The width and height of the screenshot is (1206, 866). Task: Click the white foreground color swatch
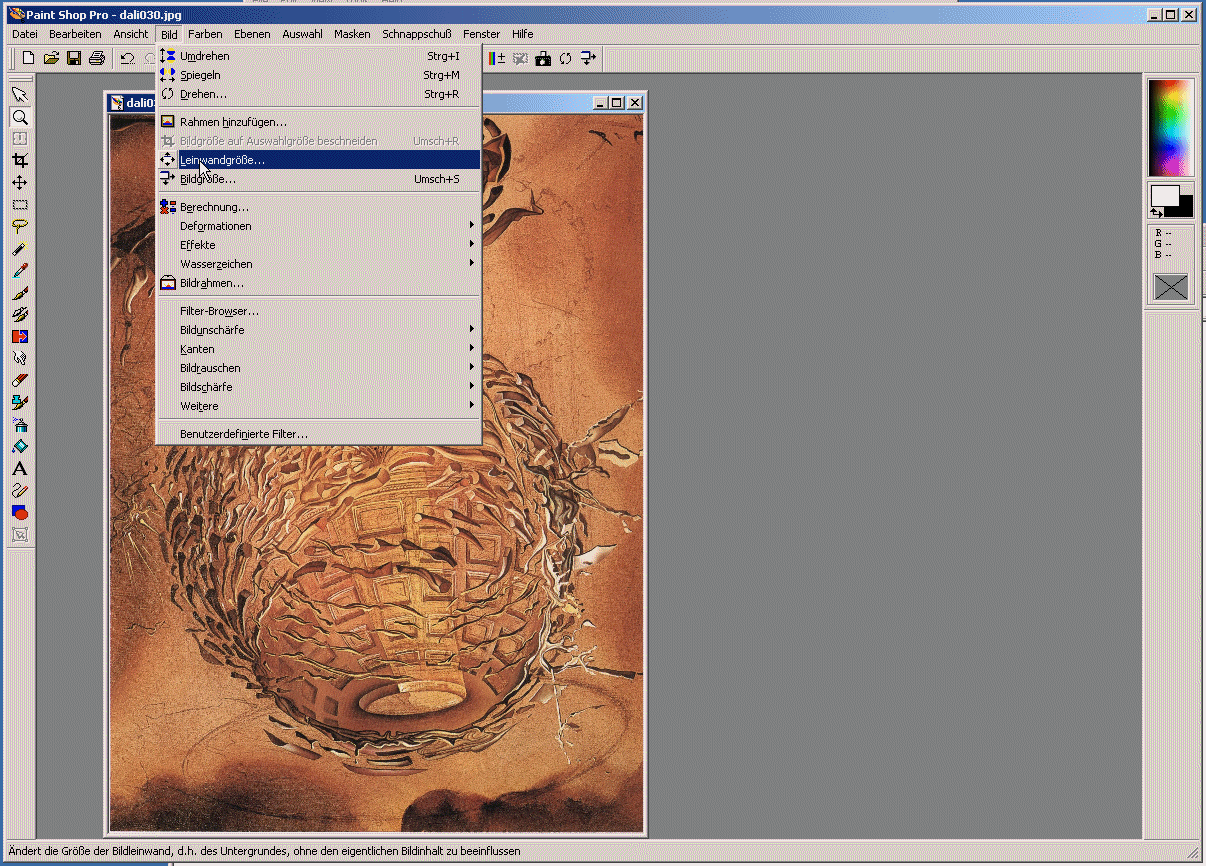[x=1164, y=195]
